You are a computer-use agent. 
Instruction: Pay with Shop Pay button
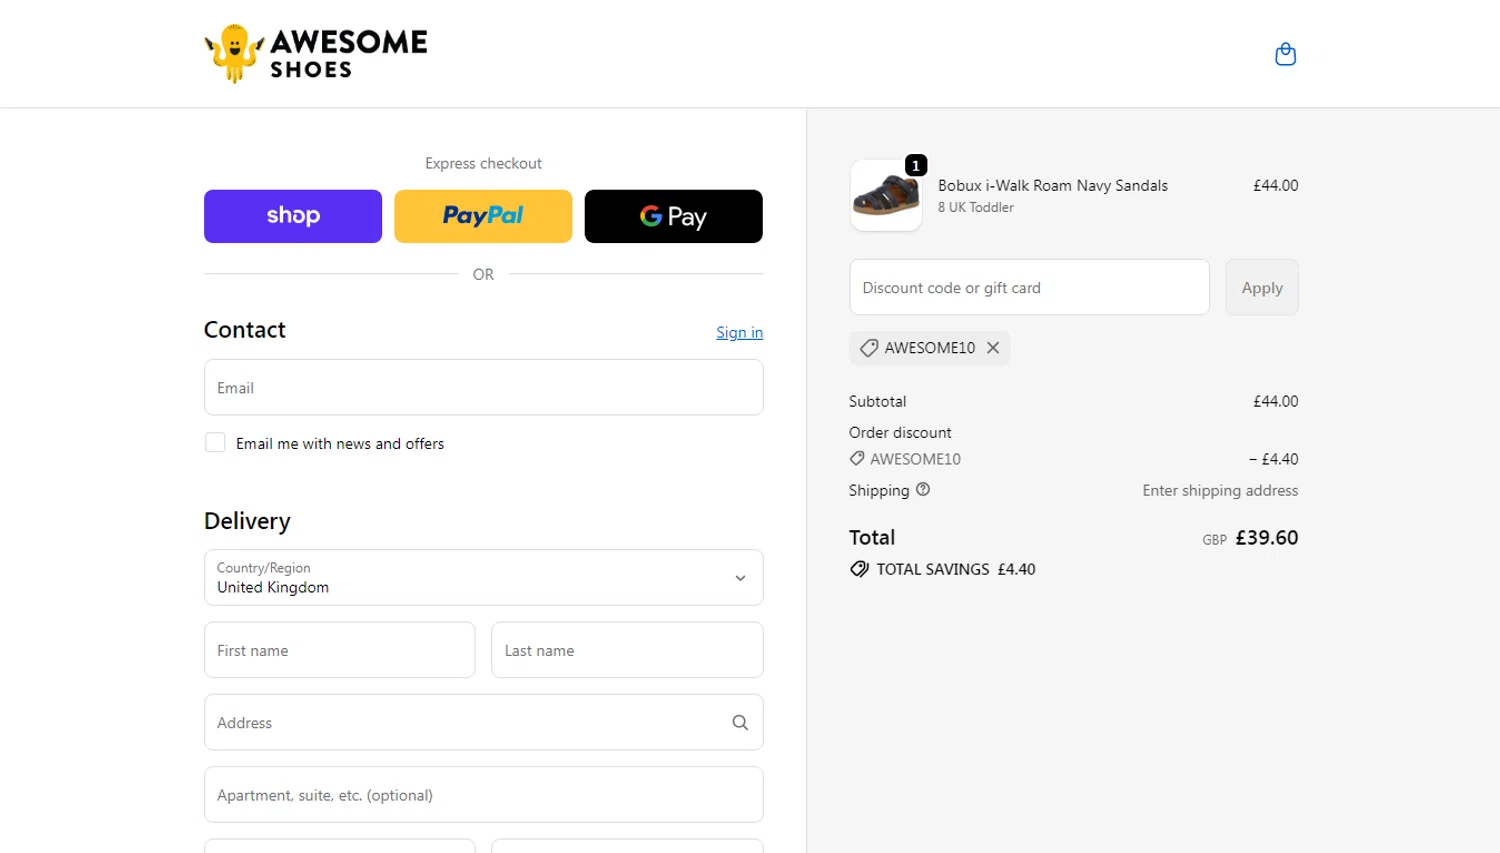tap(293, 216)
